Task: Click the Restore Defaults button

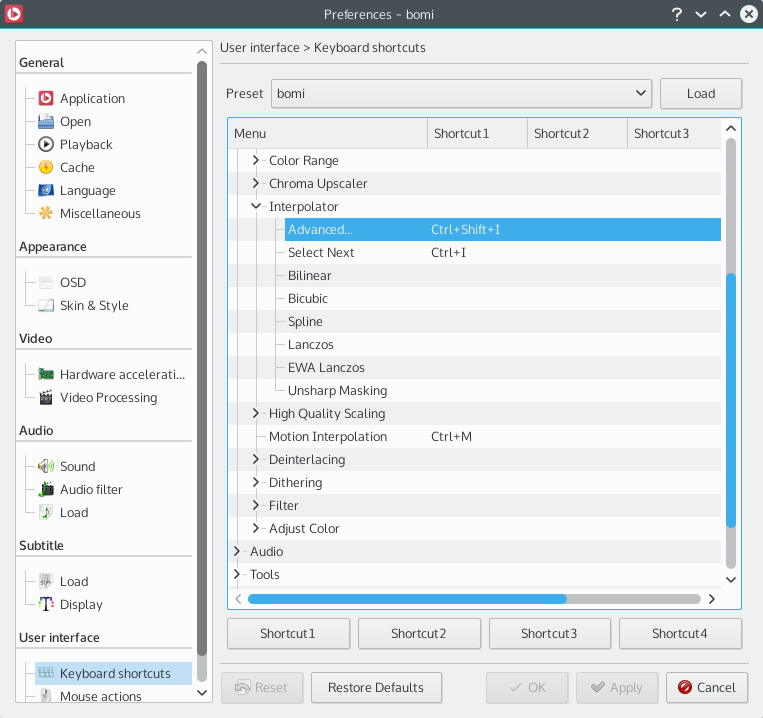Action: (375, 687)
